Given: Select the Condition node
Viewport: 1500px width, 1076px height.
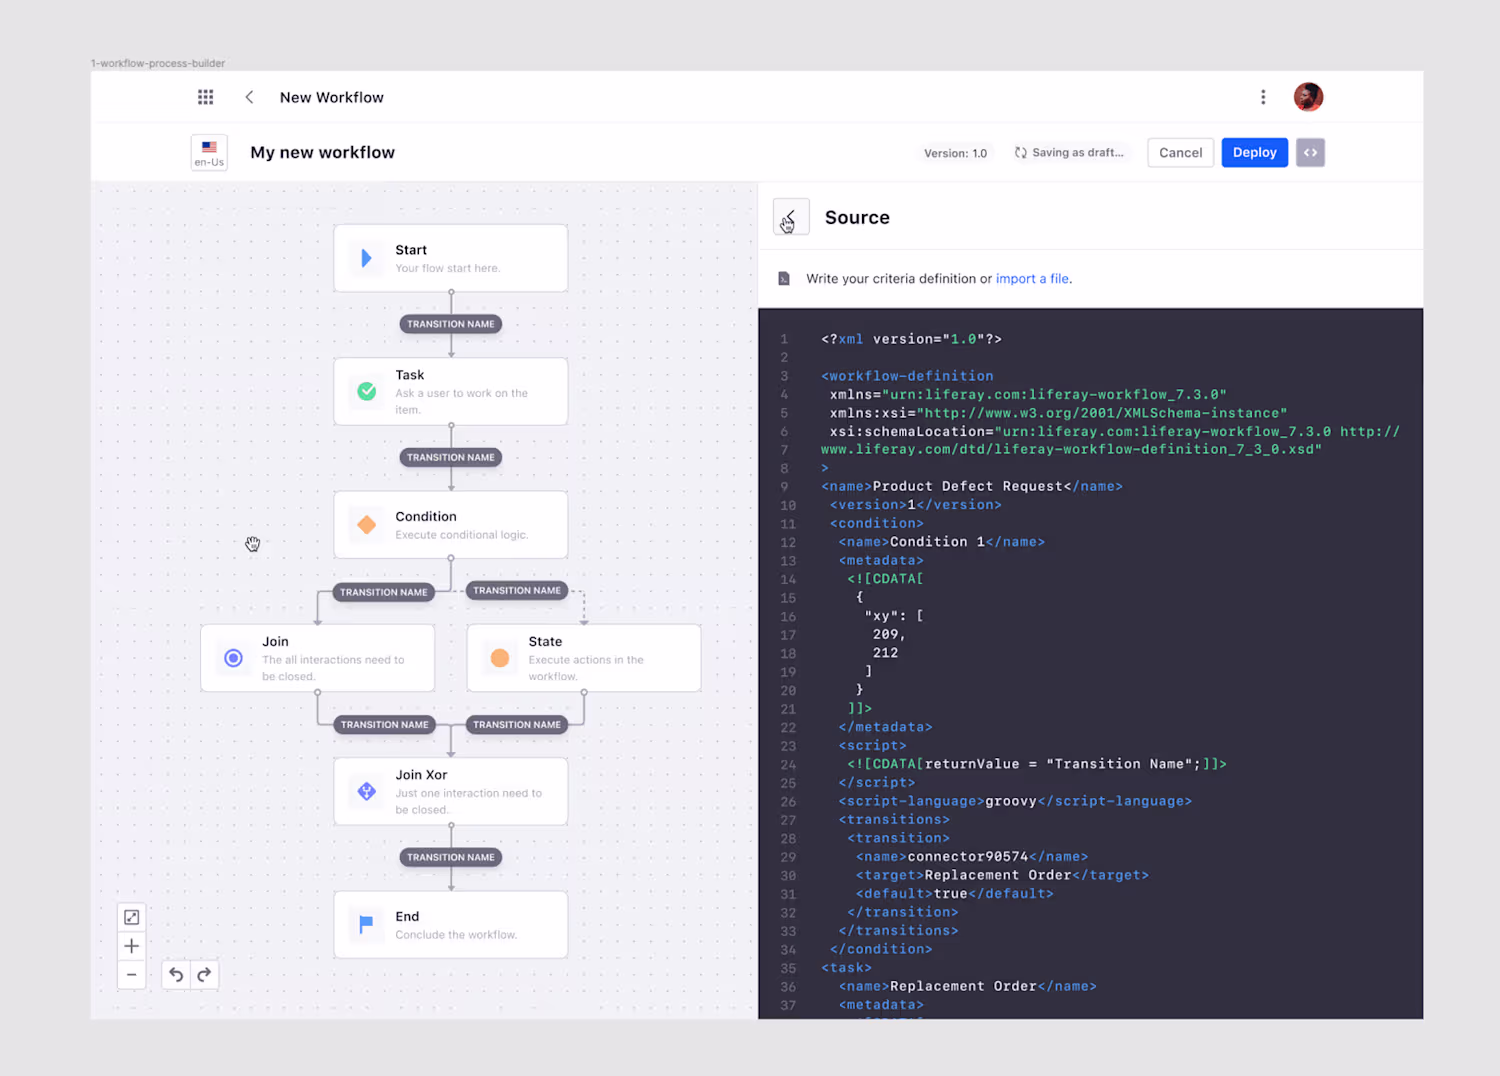Looking at the screenshot, I should point(451,525).
